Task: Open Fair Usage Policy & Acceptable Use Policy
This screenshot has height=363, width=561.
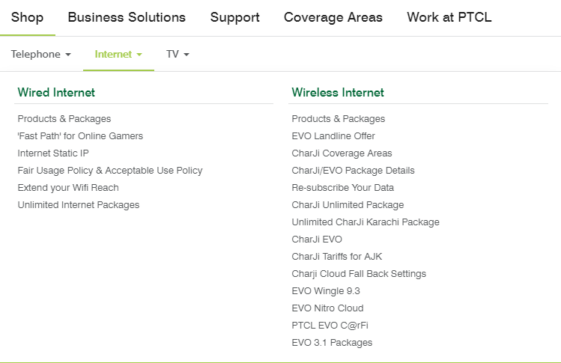Action: pos(110,170)
